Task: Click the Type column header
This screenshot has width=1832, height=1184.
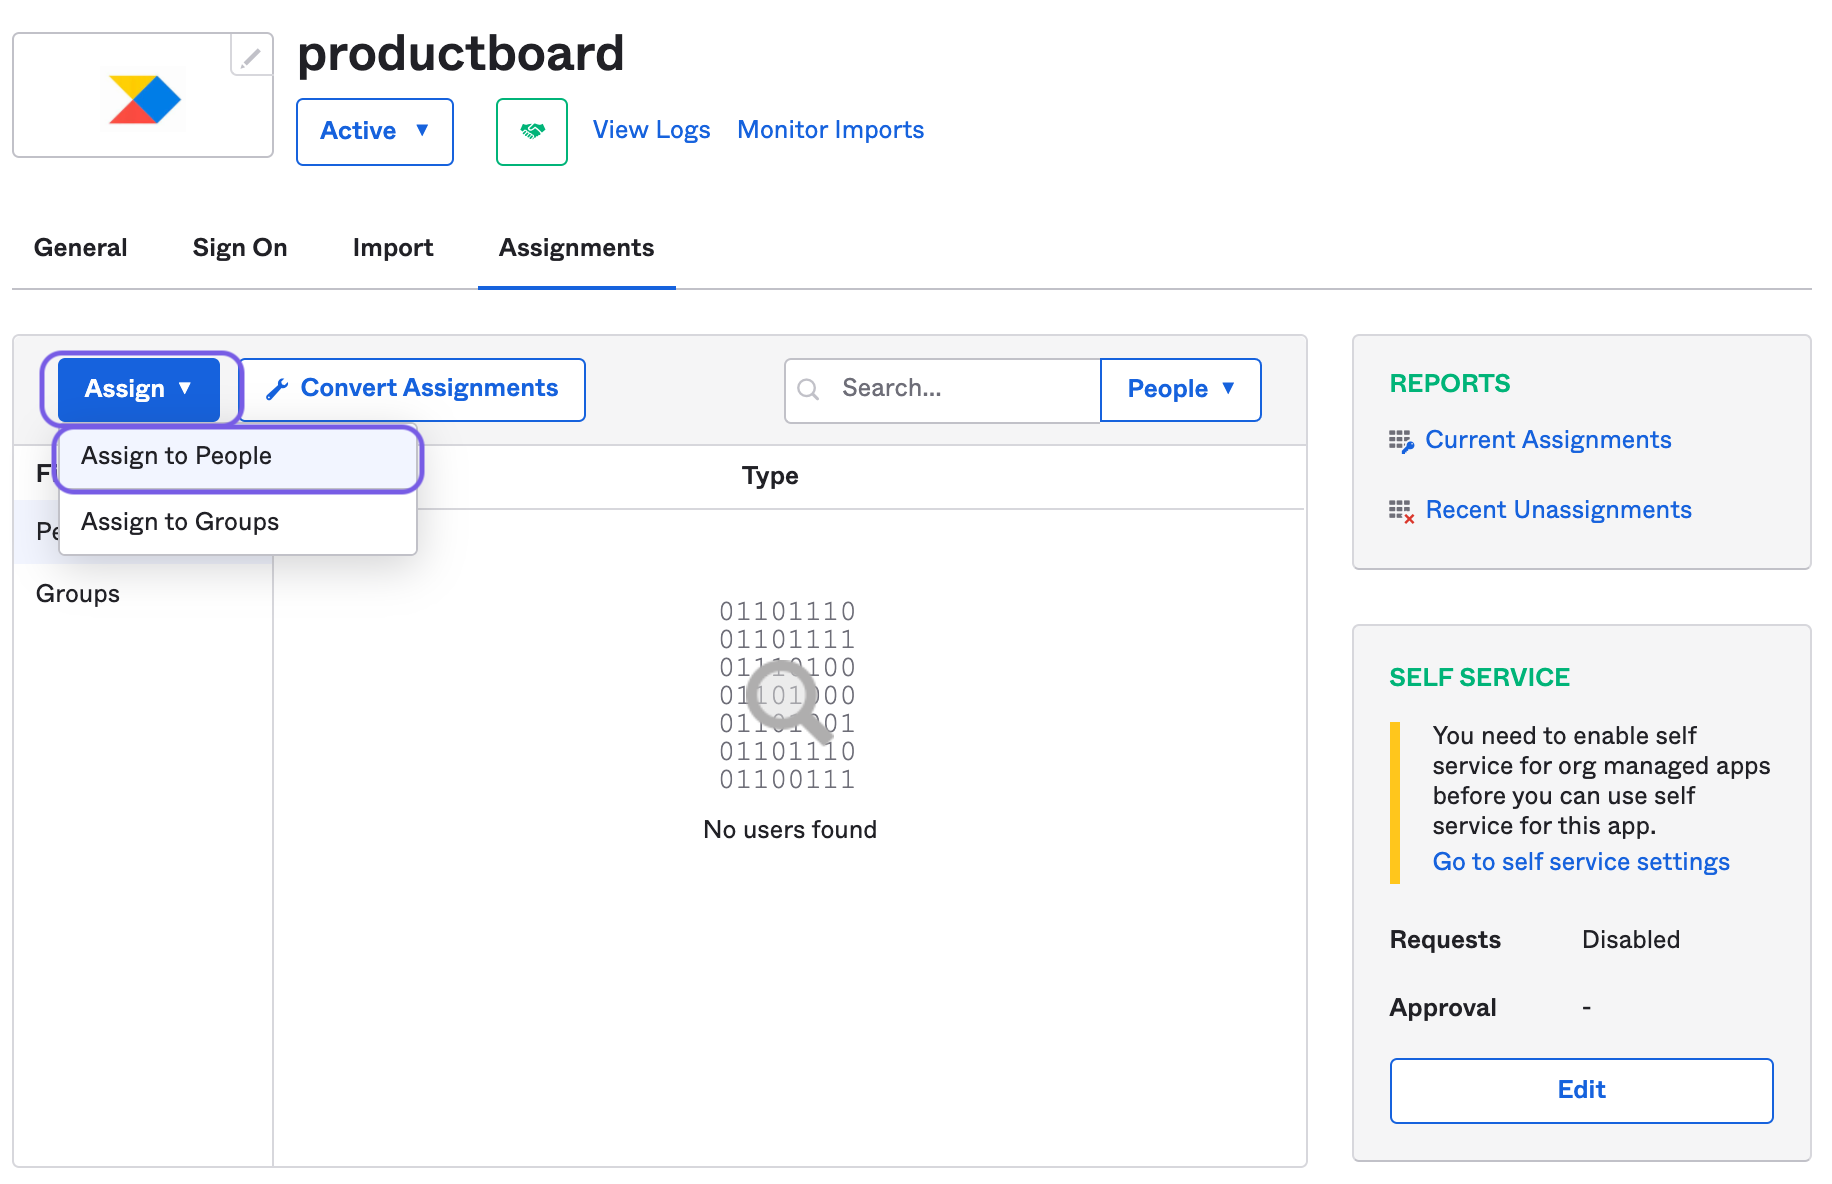Action: (x=770, y=476)
